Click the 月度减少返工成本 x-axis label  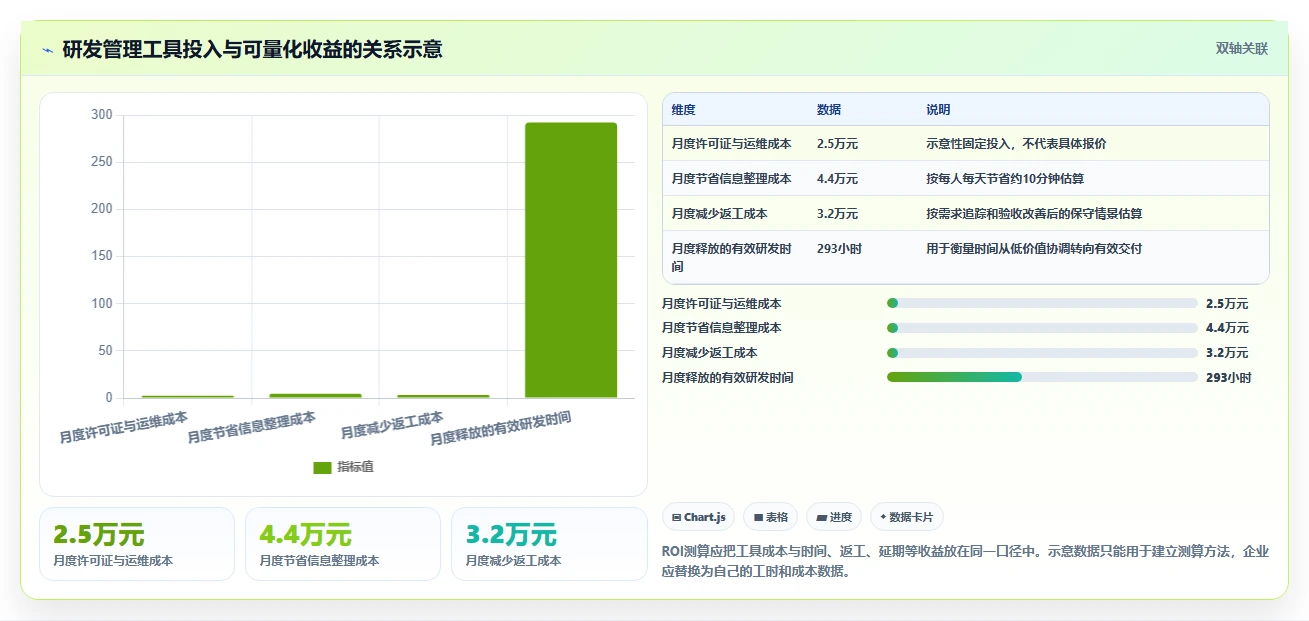point(392,425)
